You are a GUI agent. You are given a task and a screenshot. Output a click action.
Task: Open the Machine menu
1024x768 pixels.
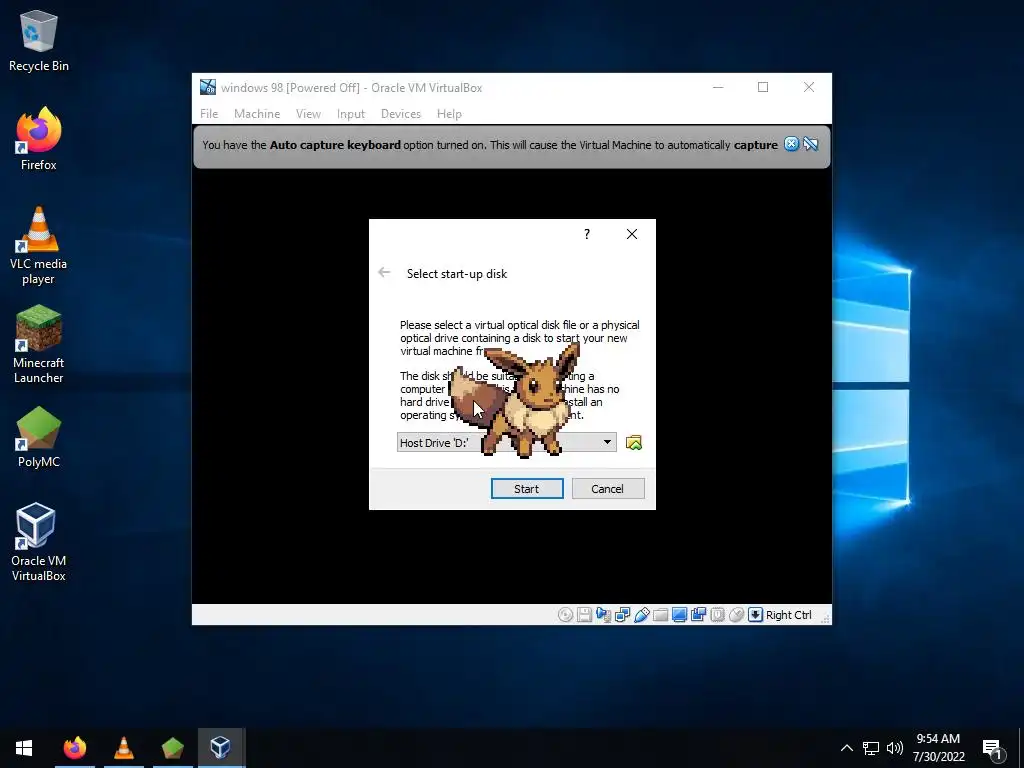pyautogui.click(x=257, y=114)
